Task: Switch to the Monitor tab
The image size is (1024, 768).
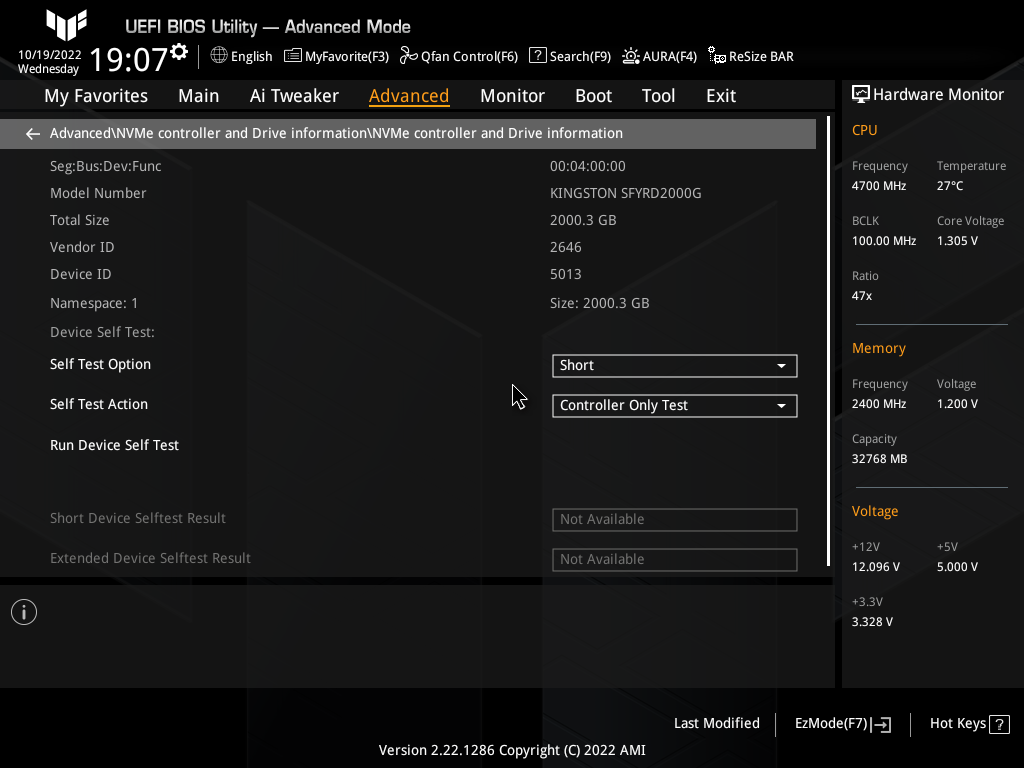Action: (512, 95)
